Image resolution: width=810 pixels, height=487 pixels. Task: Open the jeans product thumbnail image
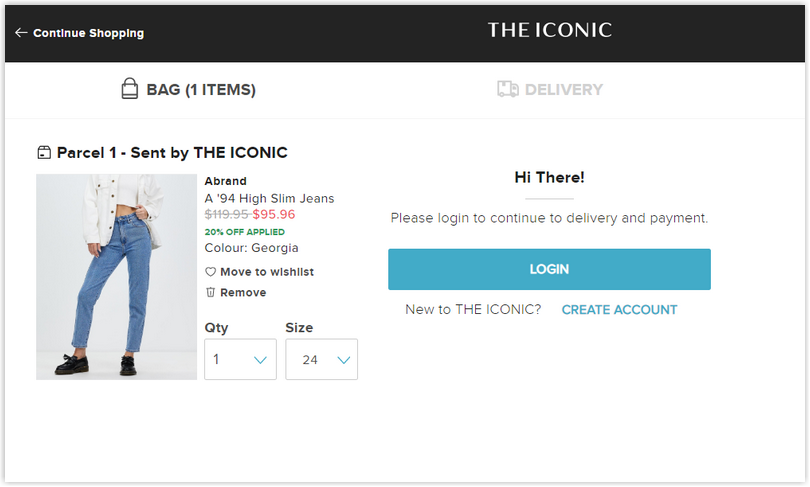[116, 277]
